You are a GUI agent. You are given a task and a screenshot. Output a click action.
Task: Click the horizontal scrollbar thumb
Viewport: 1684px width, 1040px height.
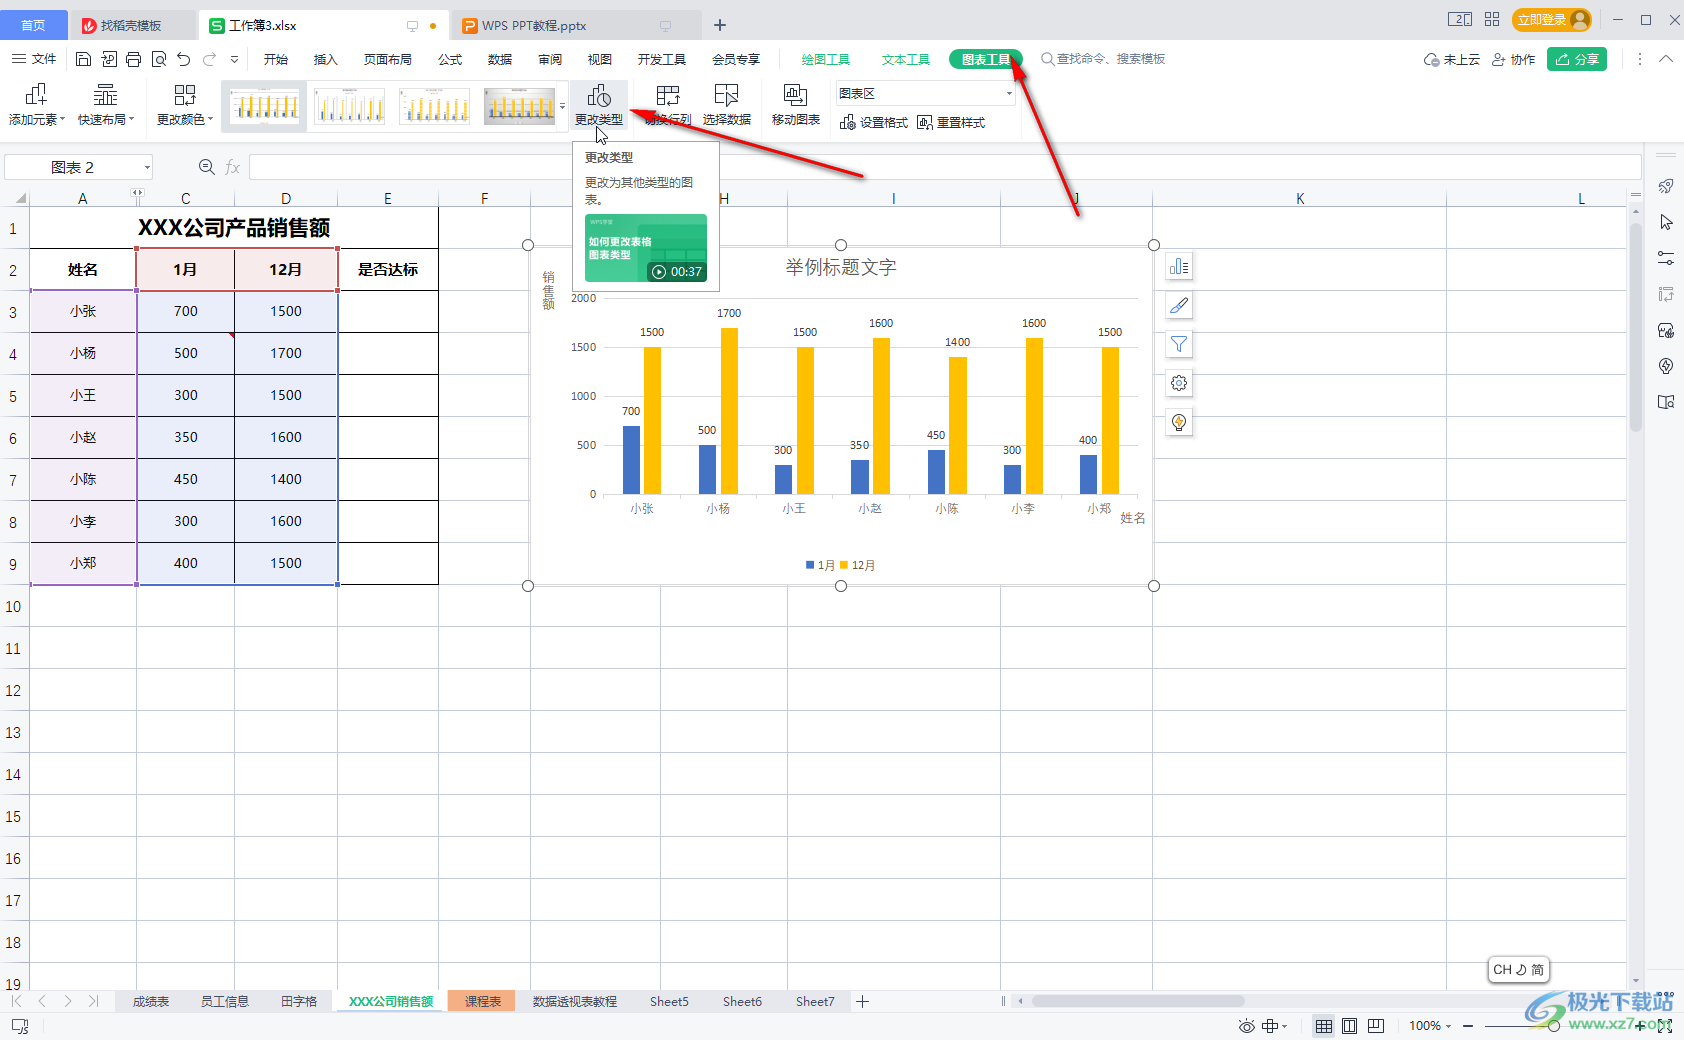coord(1138,1001)
